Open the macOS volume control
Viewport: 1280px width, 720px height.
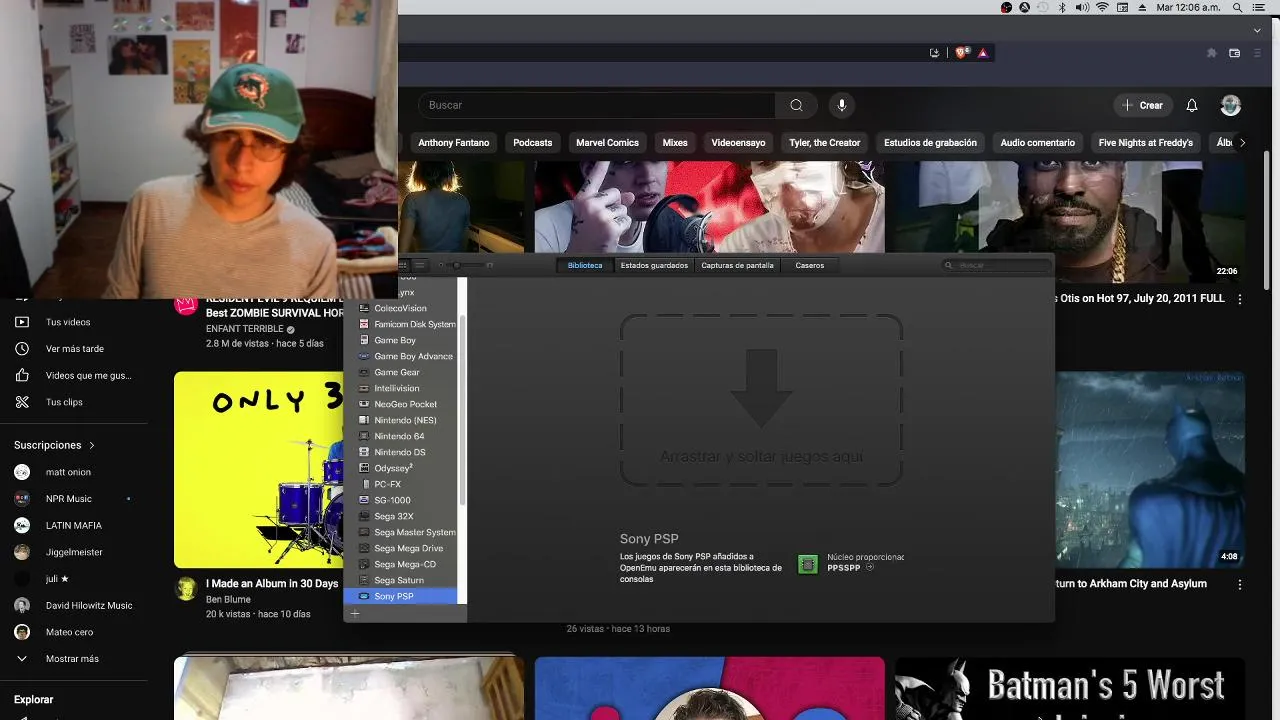pos(1082,7)
